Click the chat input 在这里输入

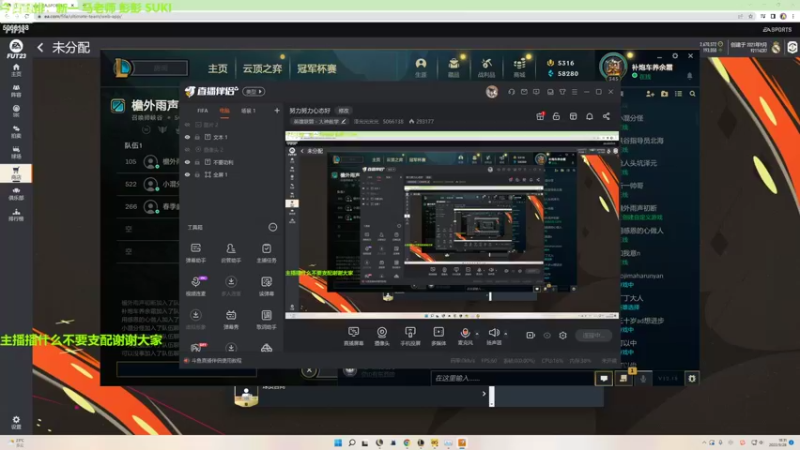tap(511, 378)
